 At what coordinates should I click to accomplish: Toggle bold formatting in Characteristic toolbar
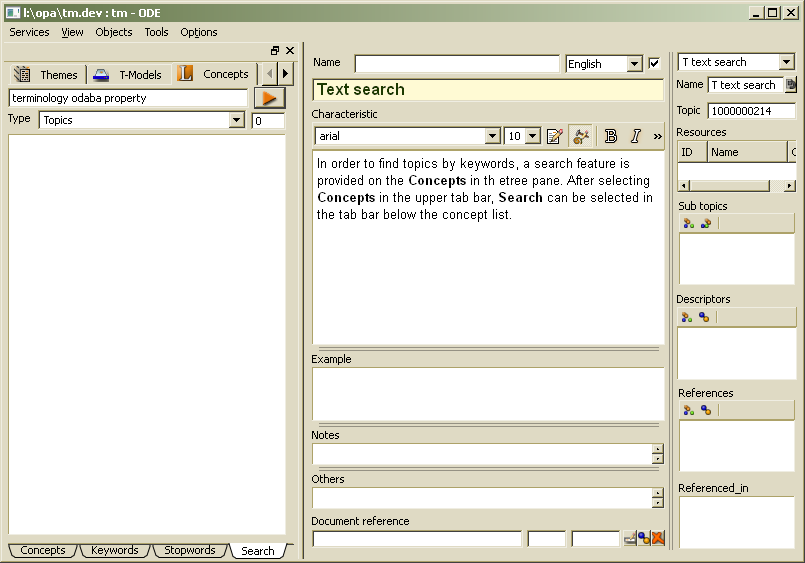611,136
